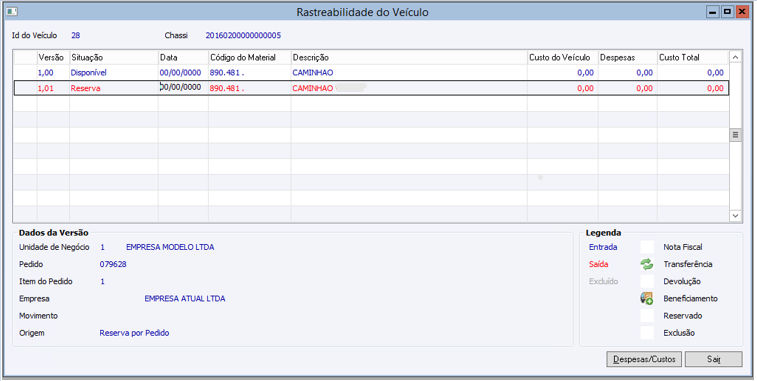Sort by Versão column header
This screenshot has width=757, height=381.
[53, 57]
